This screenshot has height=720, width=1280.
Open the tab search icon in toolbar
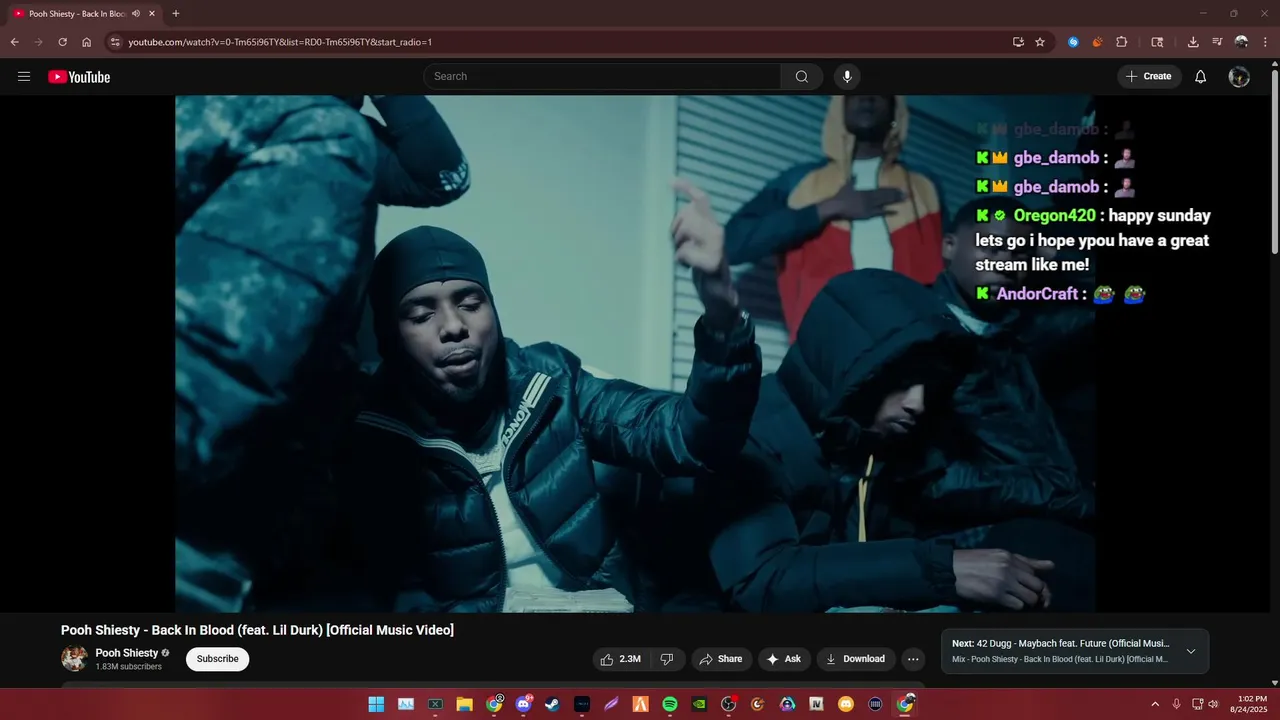1157,42
